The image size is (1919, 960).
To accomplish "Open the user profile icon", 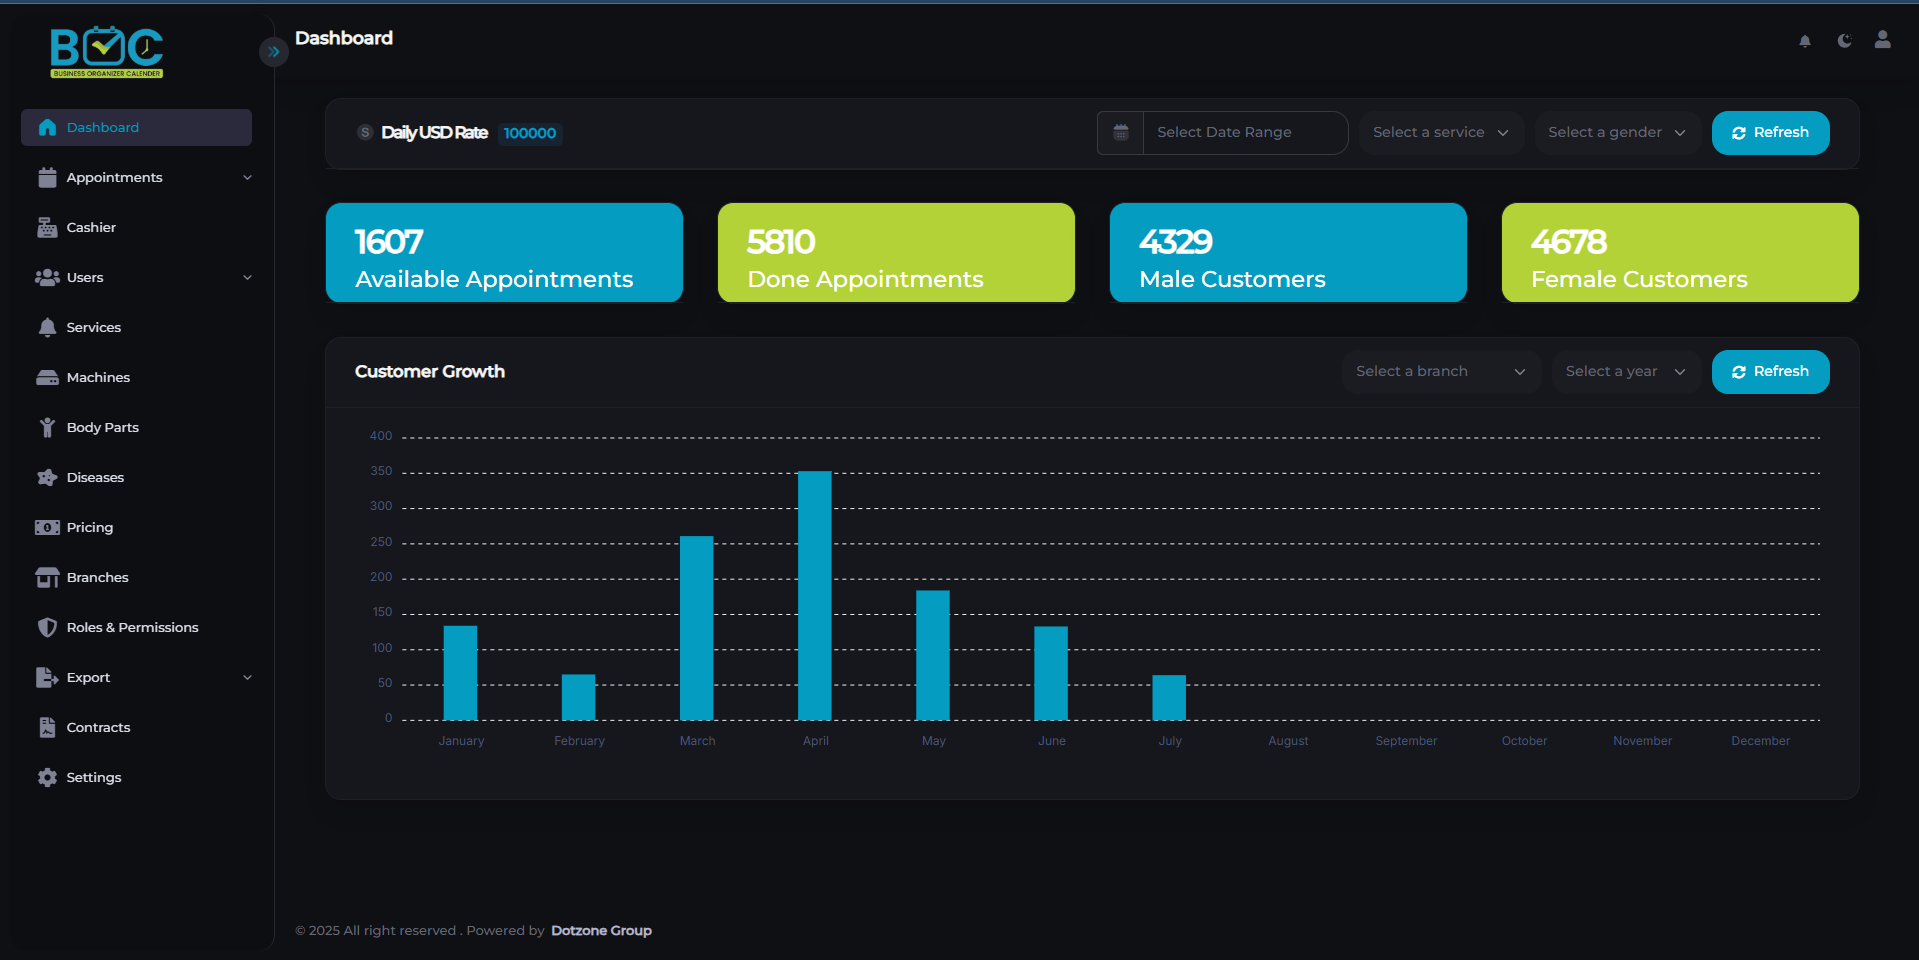I will click(1882, 40).
